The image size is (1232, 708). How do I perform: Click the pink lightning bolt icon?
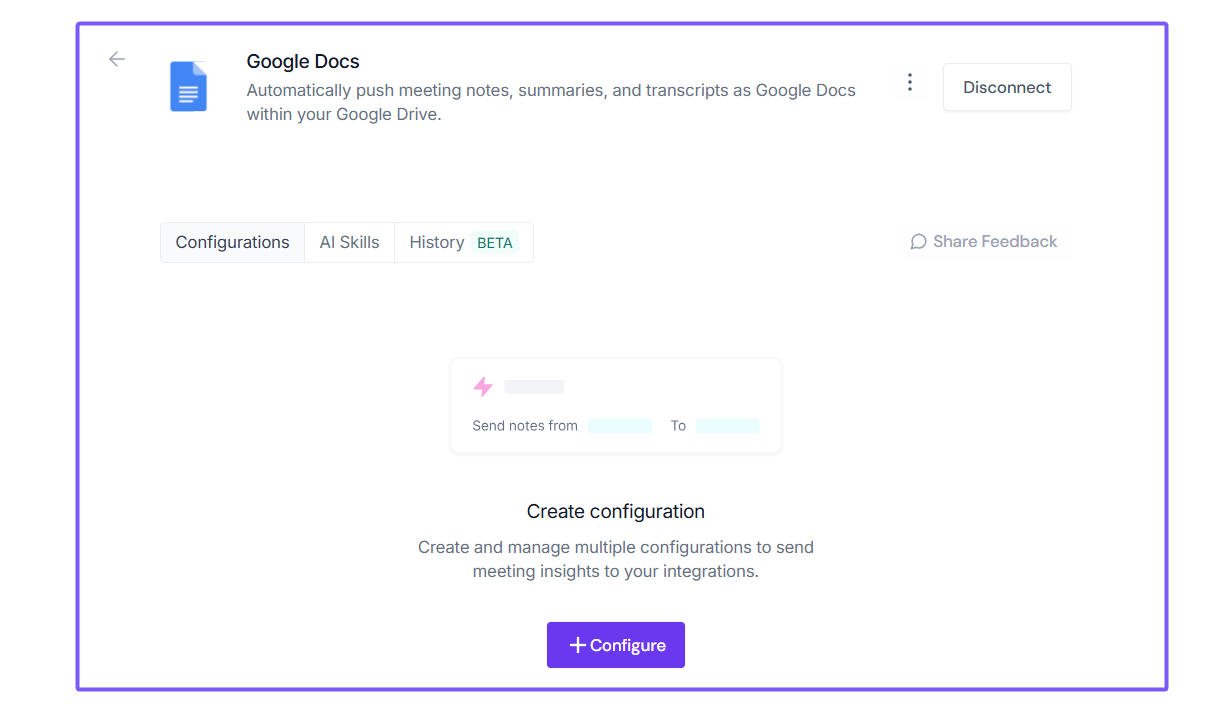[483, 387]
